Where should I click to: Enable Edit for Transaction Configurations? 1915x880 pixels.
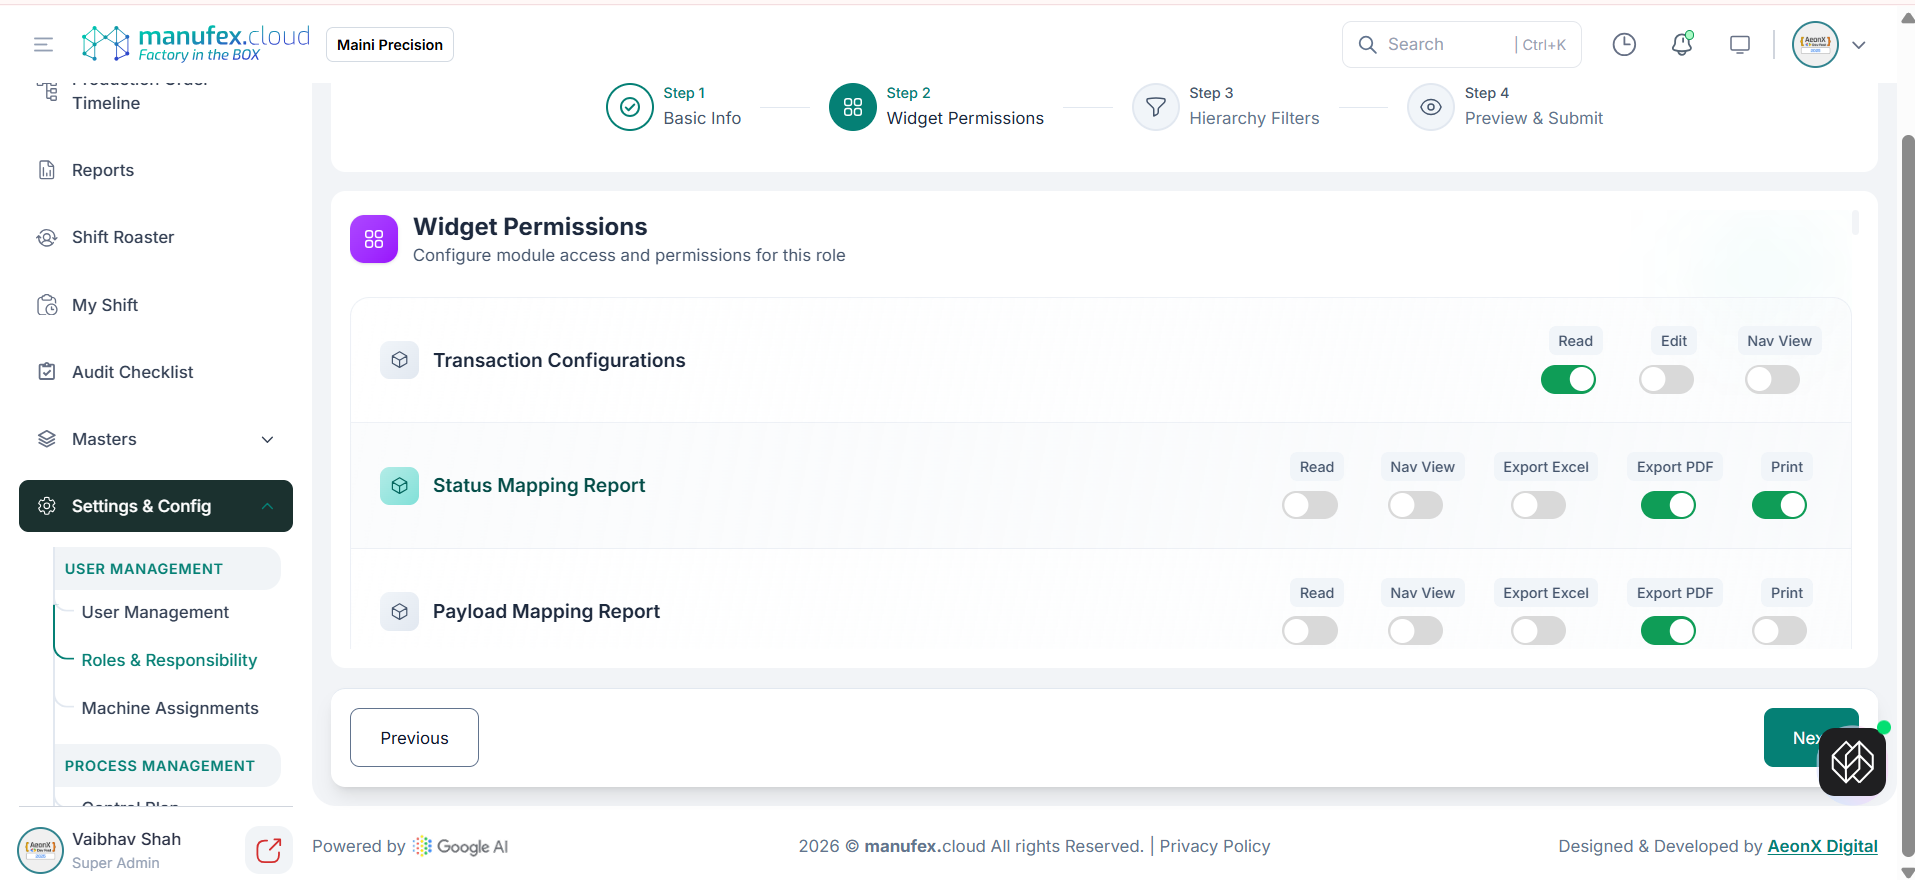(1666, 380)
